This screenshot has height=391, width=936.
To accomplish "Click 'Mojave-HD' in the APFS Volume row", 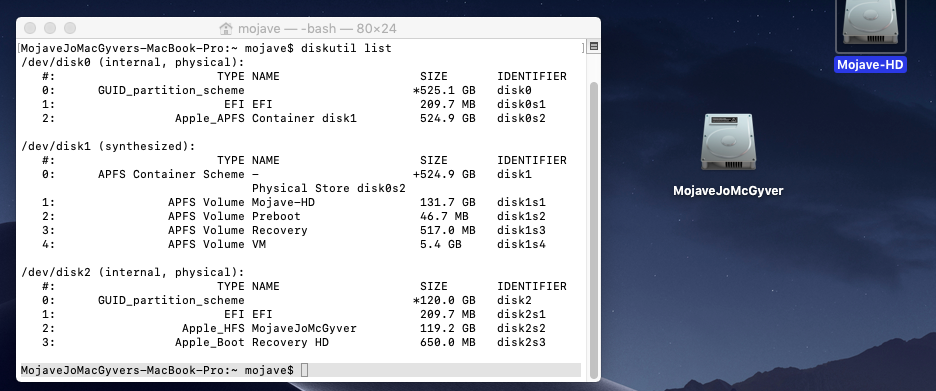I will click(x=283, y=202).
